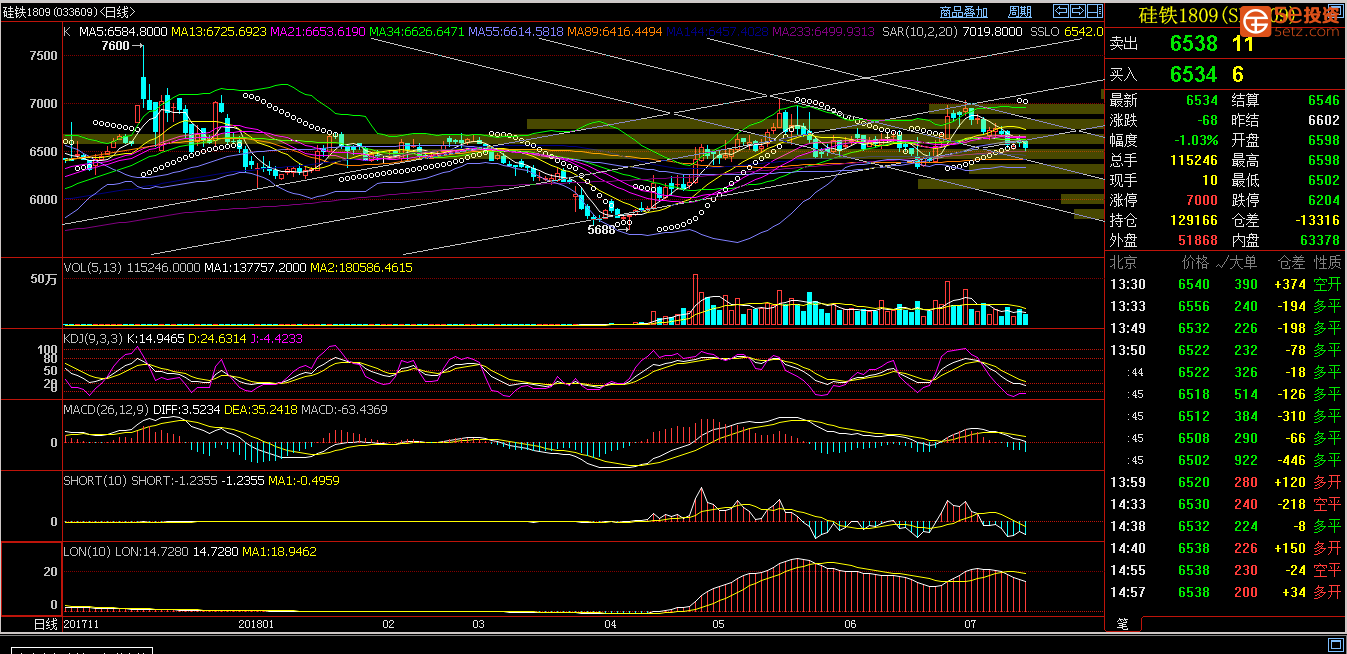Screen dimensions: 1347x654
Task: Click the 结算 value 6546
Action: [1323, 100]
